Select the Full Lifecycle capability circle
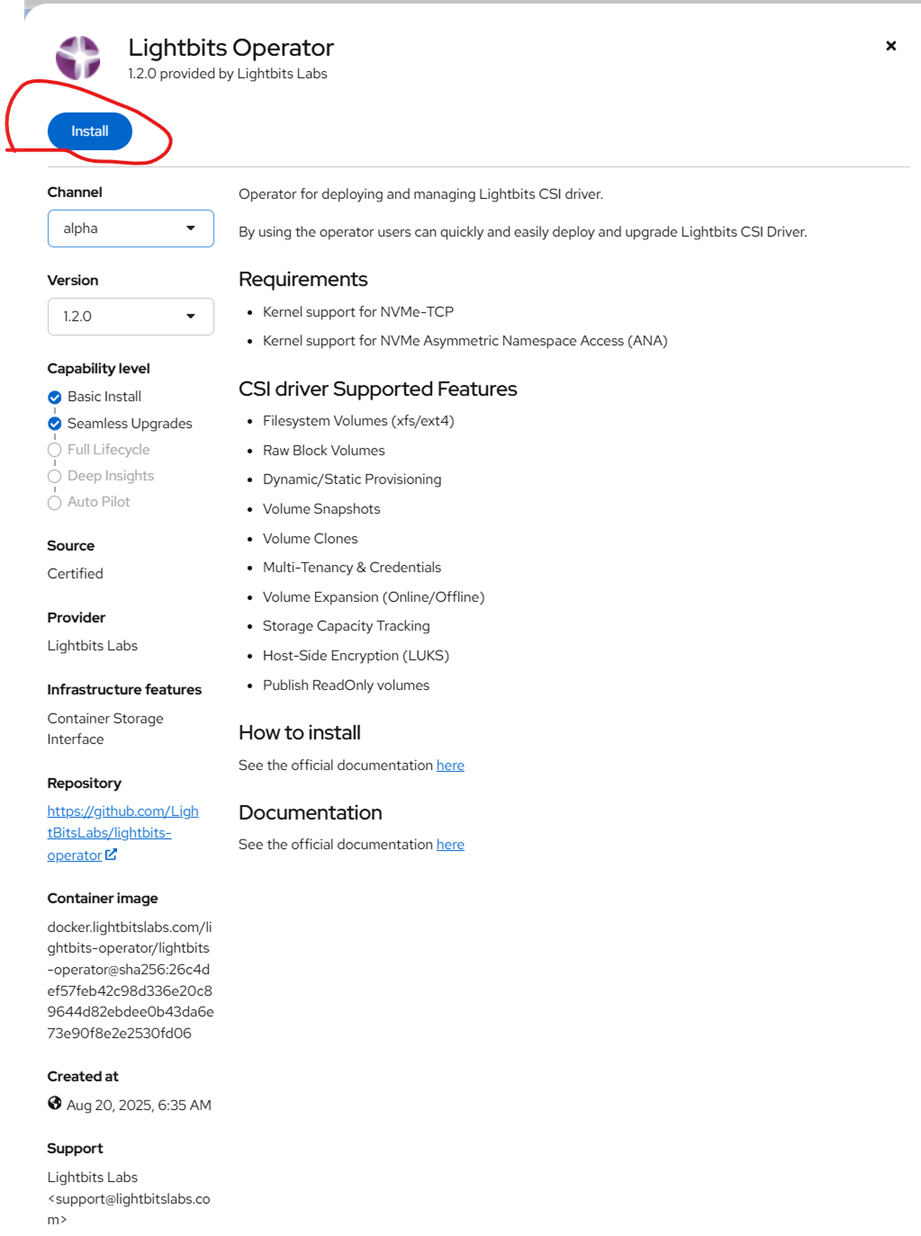The width and height of the screenshot is (921, 1236). pyautogui.click(x=55, y=450)
